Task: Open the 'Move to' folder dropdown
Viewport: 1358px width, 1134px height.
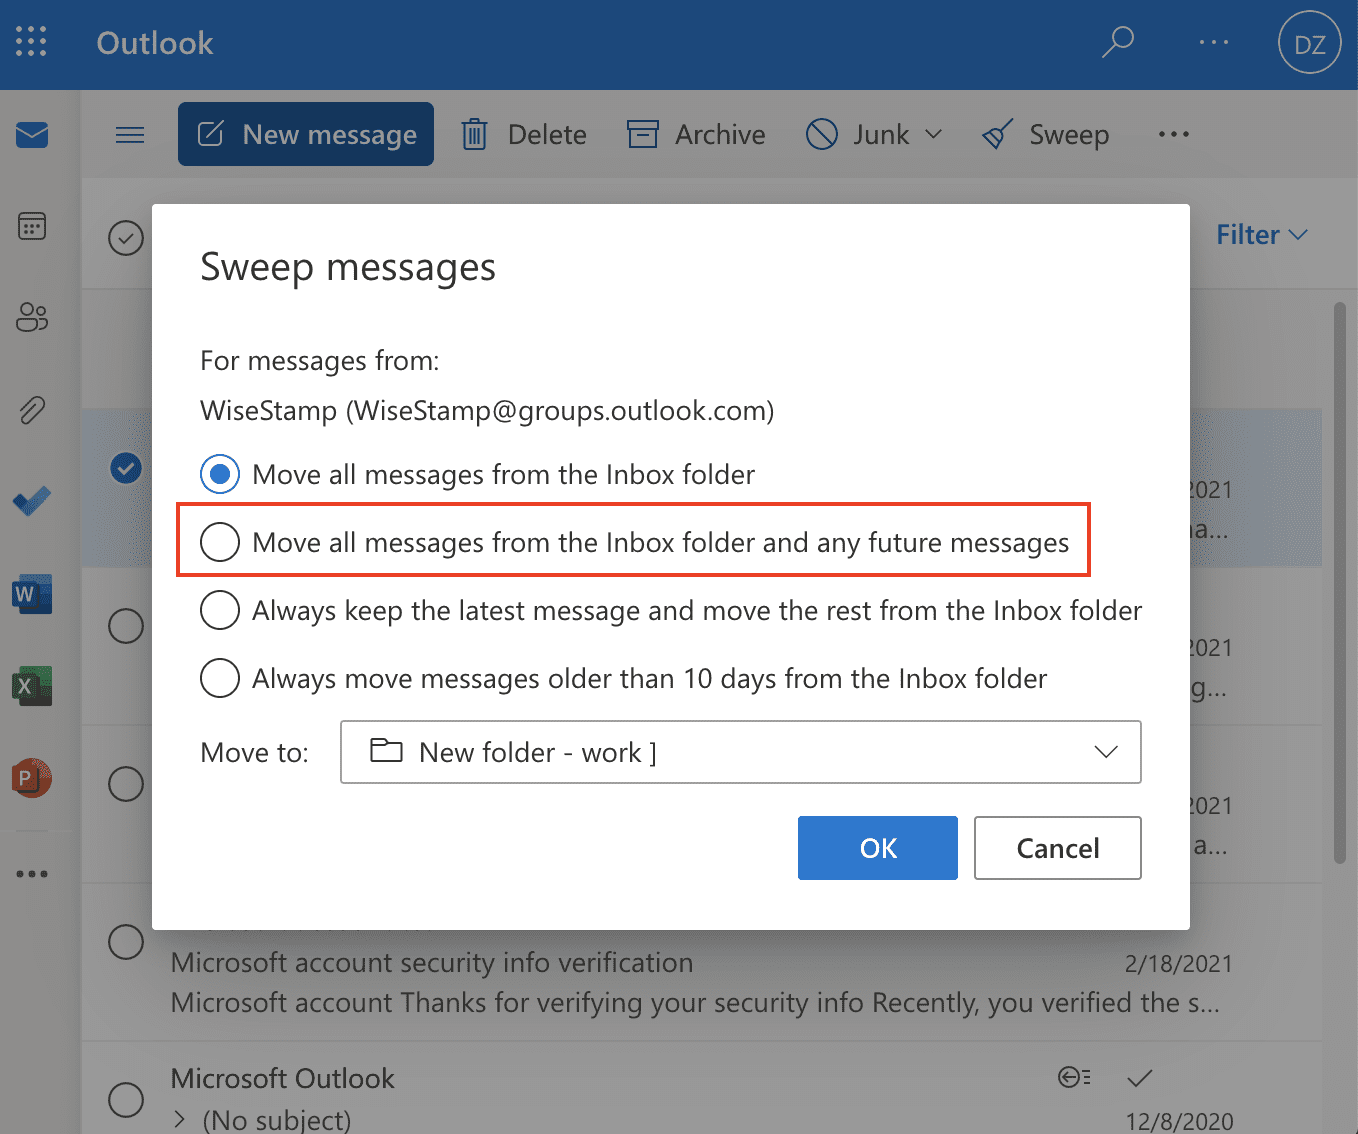Action: (x=740, y=752)
